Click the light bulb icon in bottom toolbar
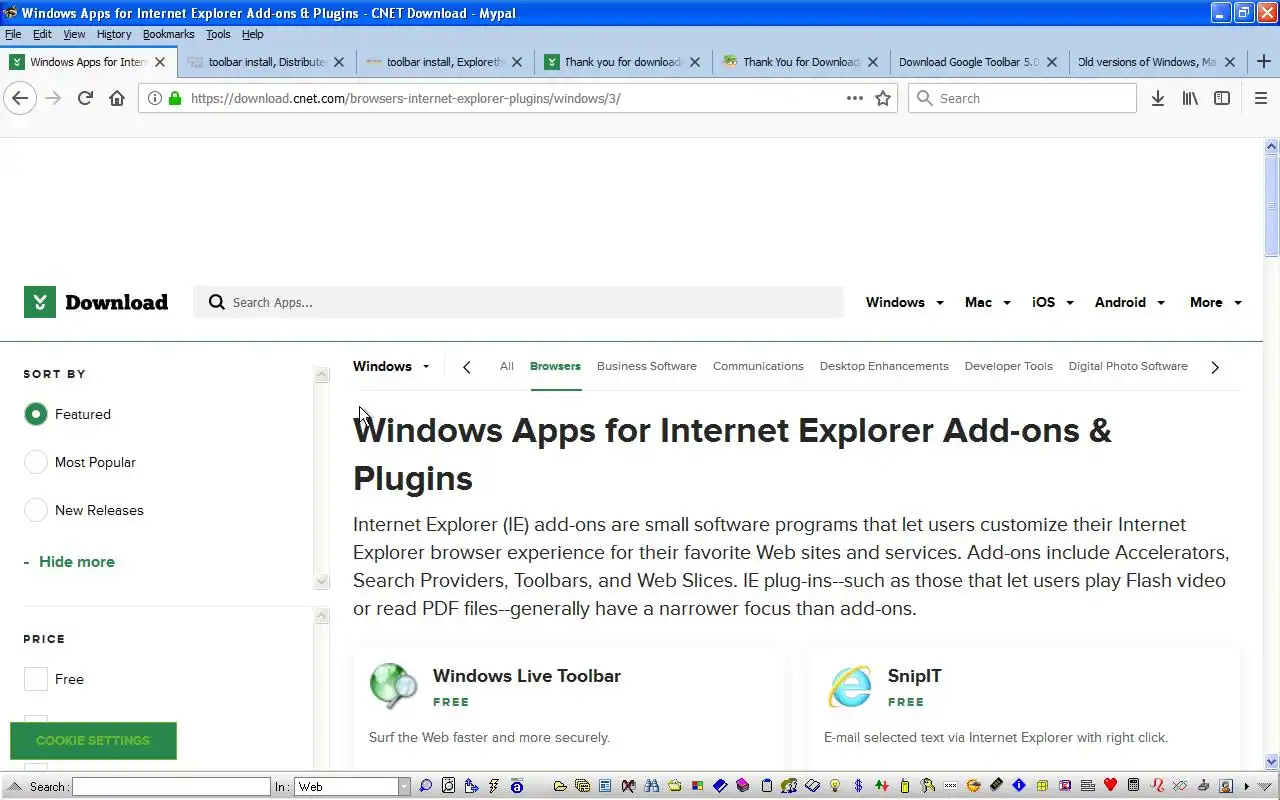This screenshot has height=800, width=1280. pos(835,786)
